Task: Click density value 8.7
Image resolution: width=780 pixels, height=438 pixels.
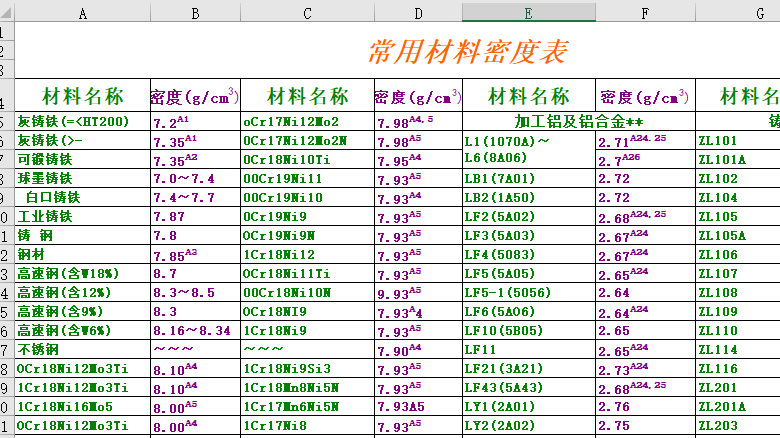Action: pos(195,273)
